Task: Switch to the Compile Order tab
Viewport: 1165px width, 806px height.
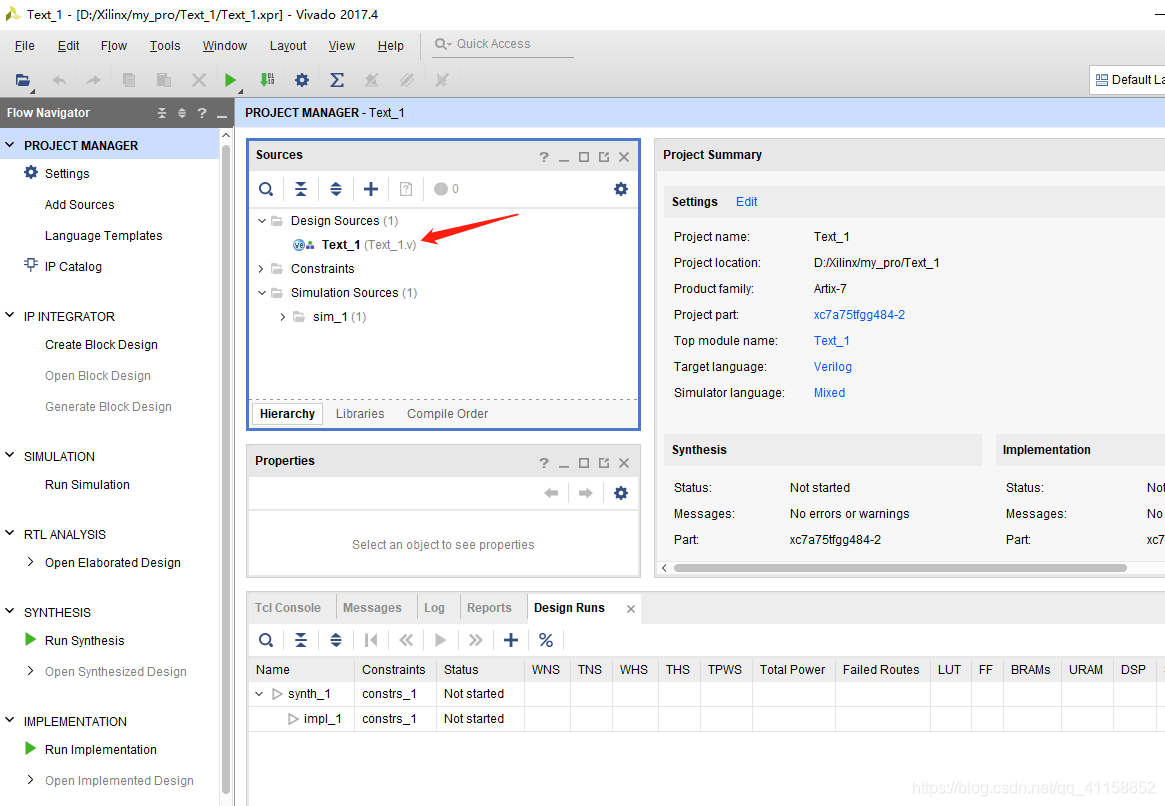Action: [x=447, y=414]
